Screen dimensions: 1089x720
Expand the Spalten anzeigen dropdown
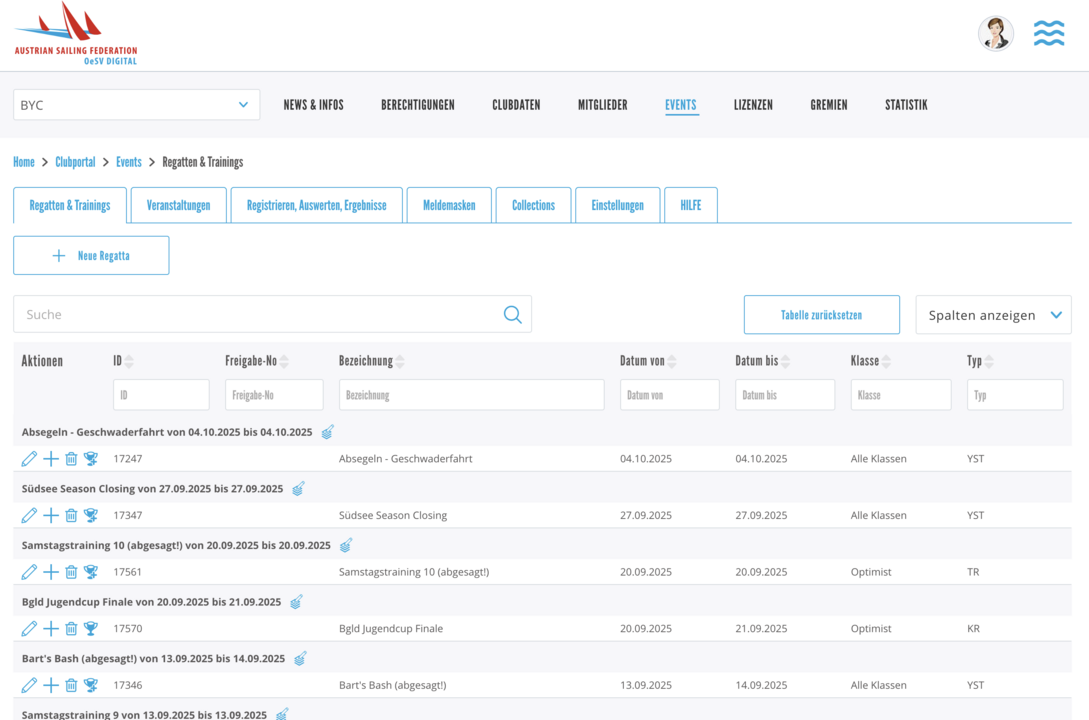point(993,315)
